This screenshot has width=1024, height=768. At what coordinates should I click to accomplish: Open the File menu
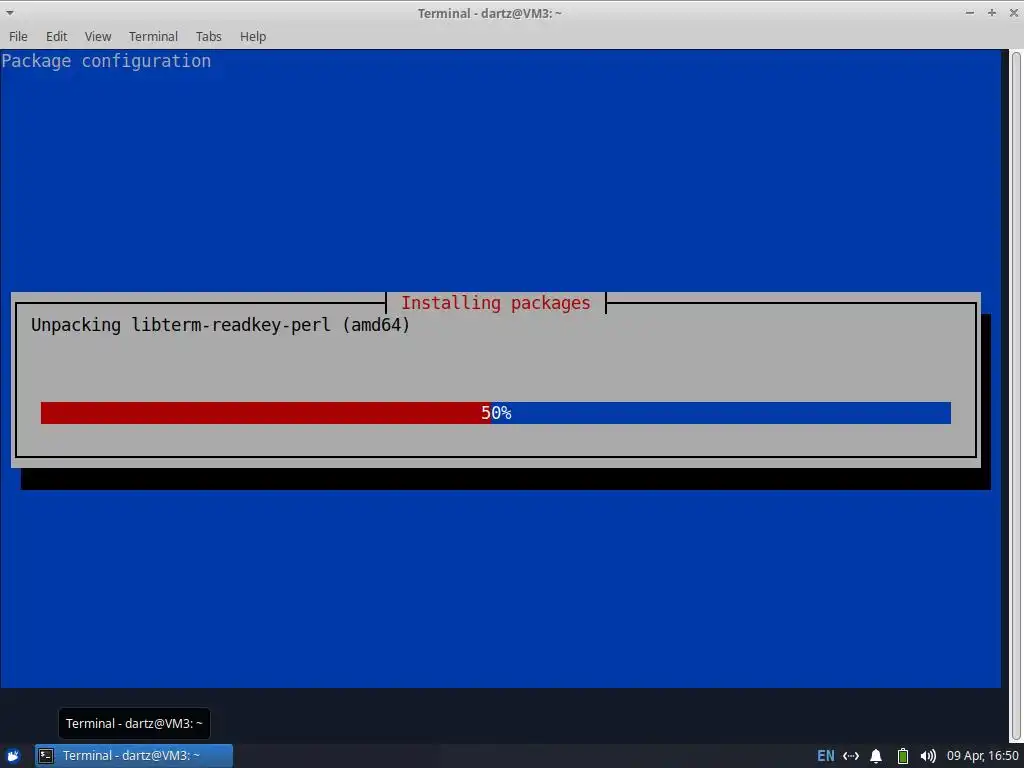tap(18, 37)
